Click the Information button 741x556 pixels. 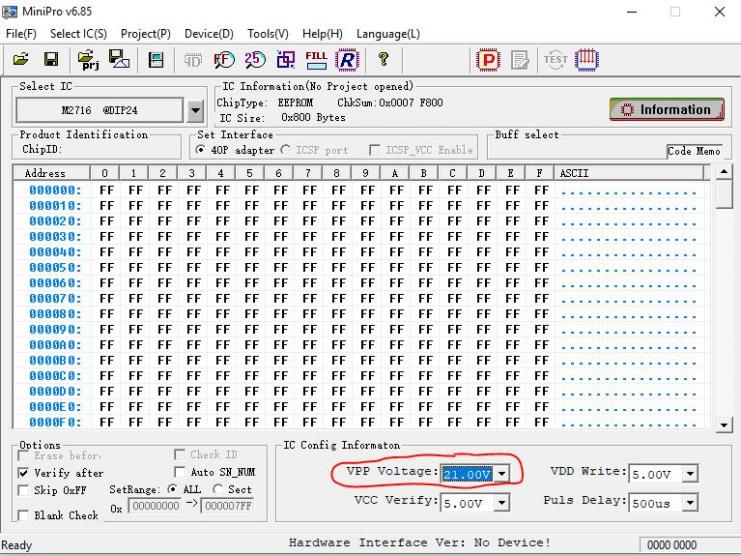(666, 110)
